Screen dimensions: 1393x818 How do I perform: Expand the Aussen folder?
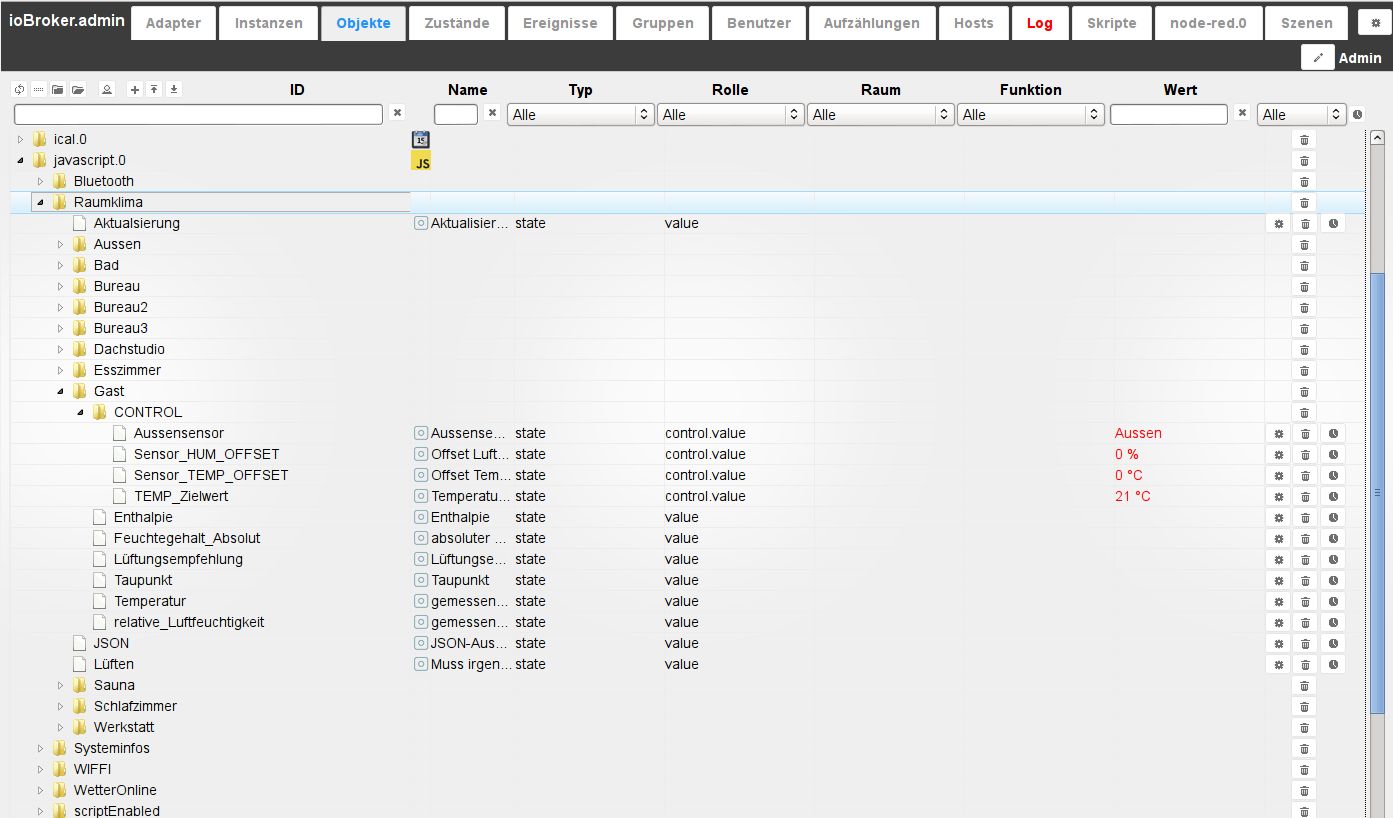(x=60, y=244)
